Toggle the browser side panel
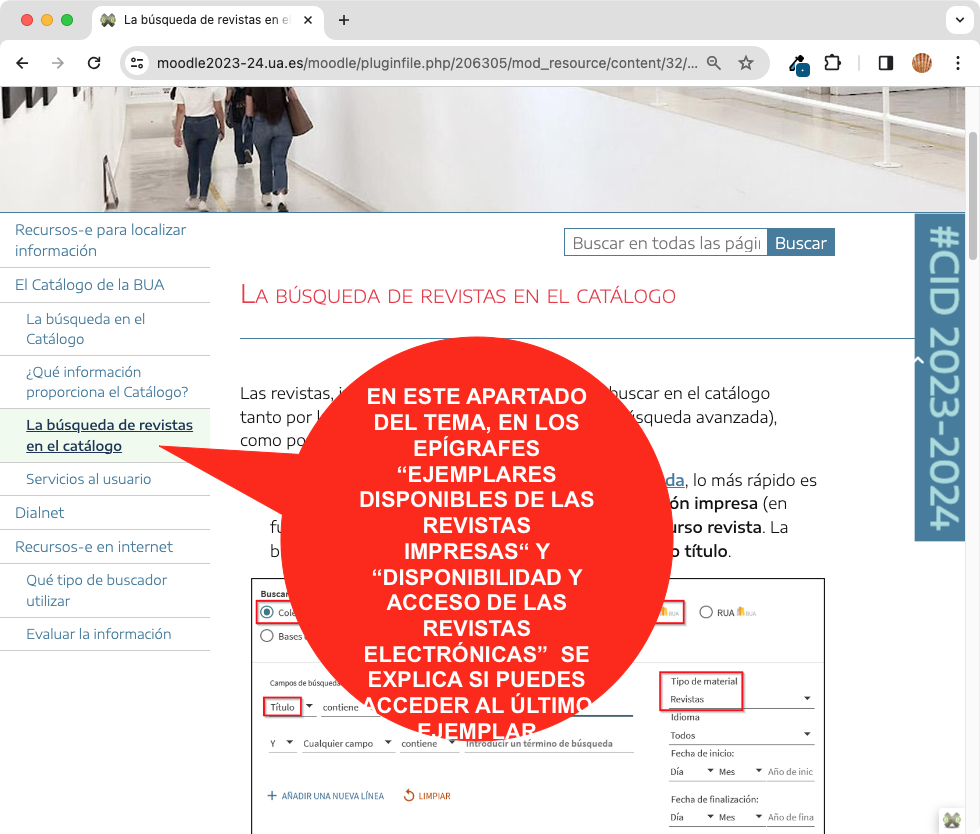This screenshot has width=980, height=834. click(x=885, y=63)
